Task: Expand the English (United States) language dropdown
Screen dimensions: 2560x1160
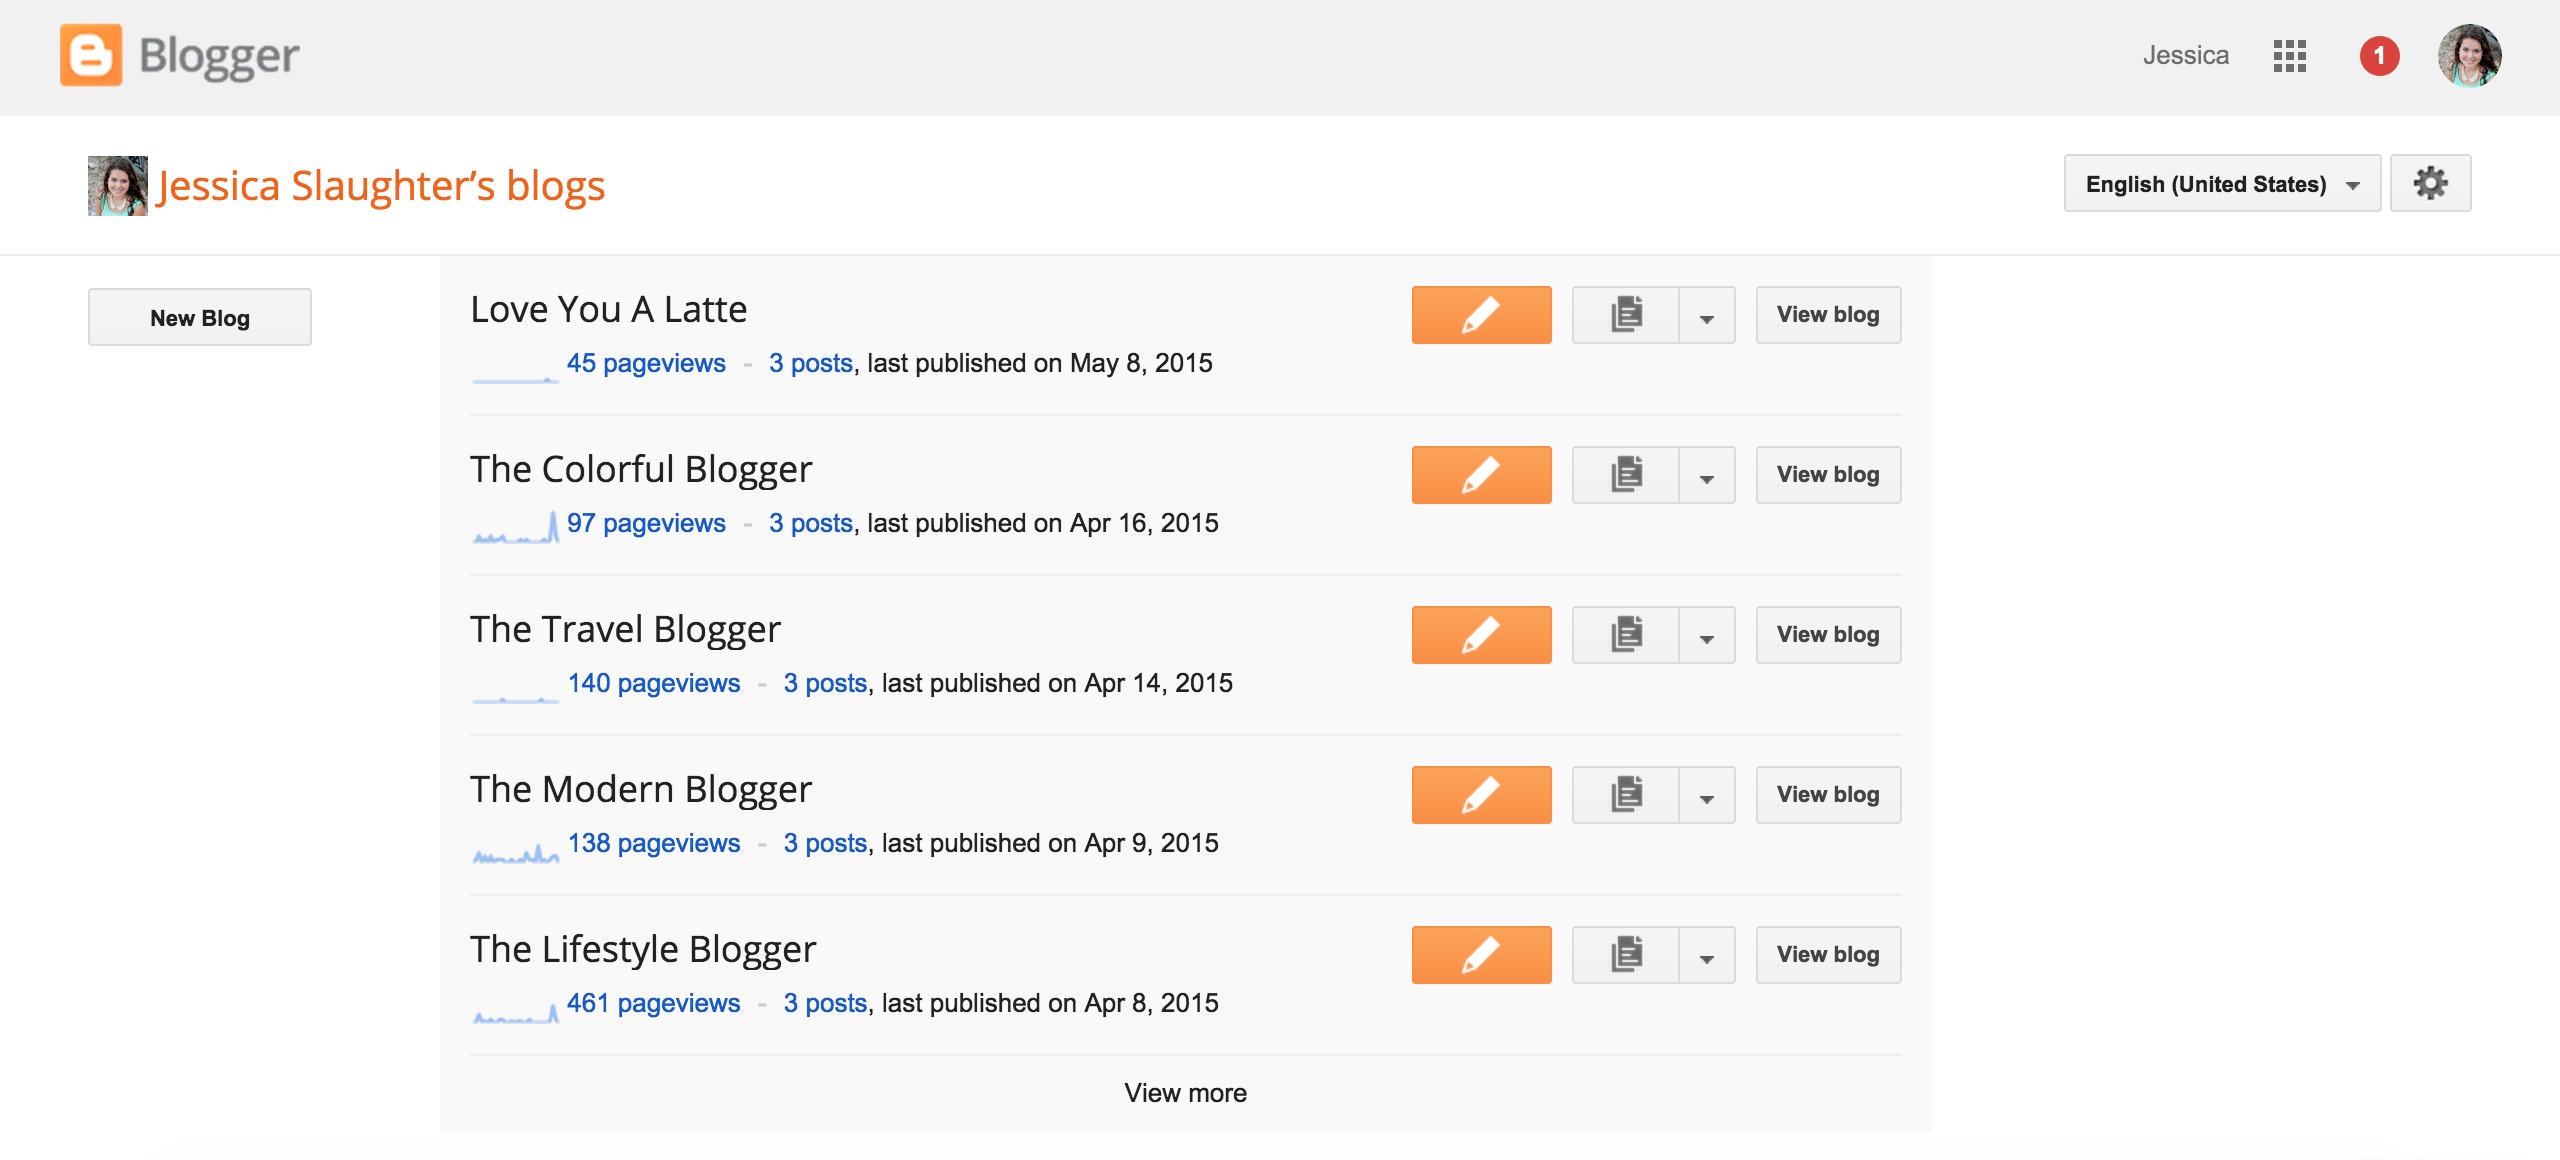Action: (2221, 184)
